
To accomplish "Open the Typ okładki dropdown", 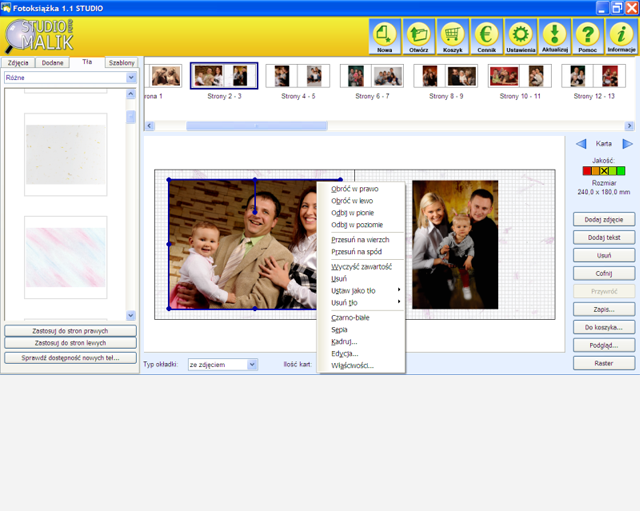I will [251, 365].
